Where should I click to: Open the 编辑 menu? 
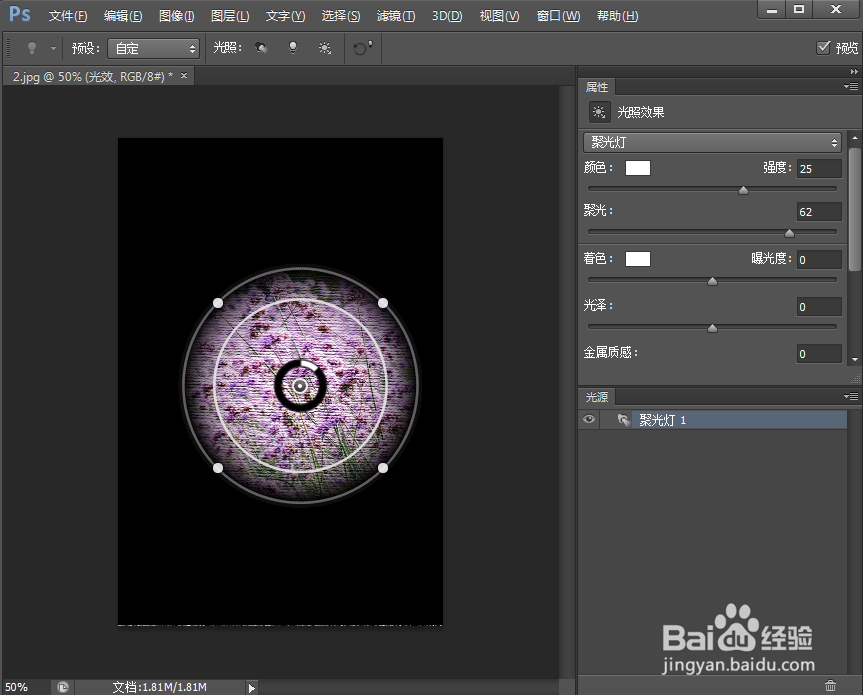point(123,16)
